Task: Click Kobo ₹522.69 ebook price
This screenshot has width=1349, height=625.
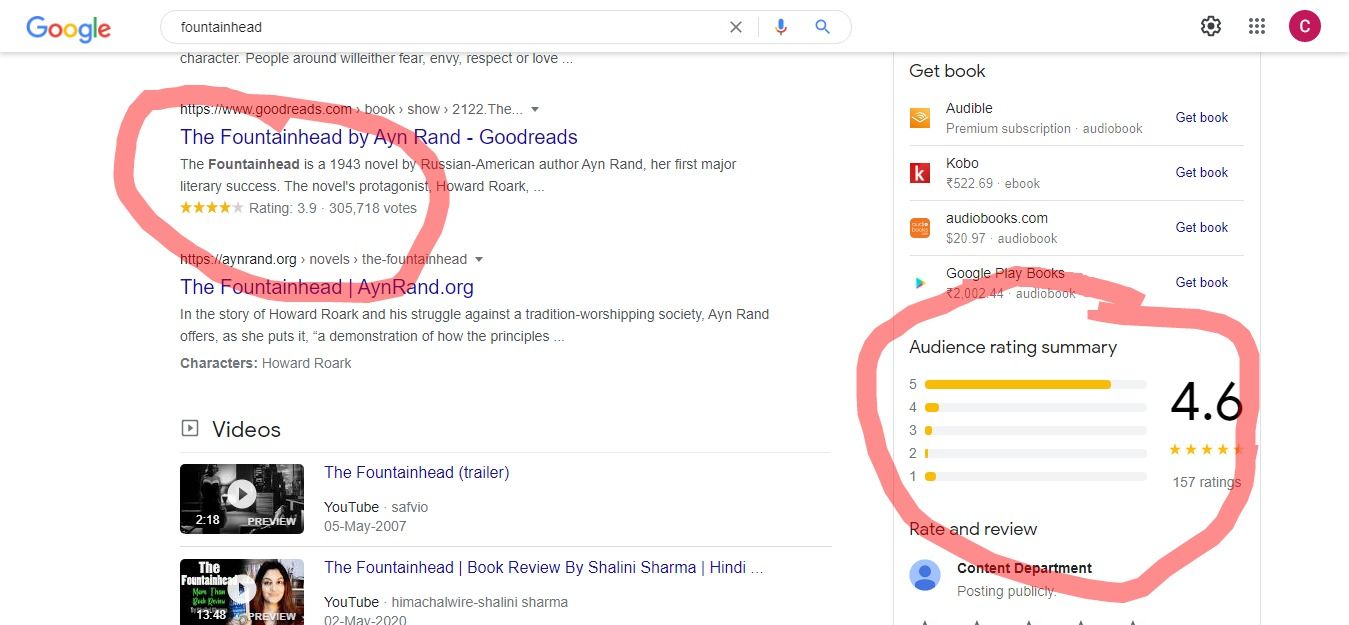Action: click(993, 183)
